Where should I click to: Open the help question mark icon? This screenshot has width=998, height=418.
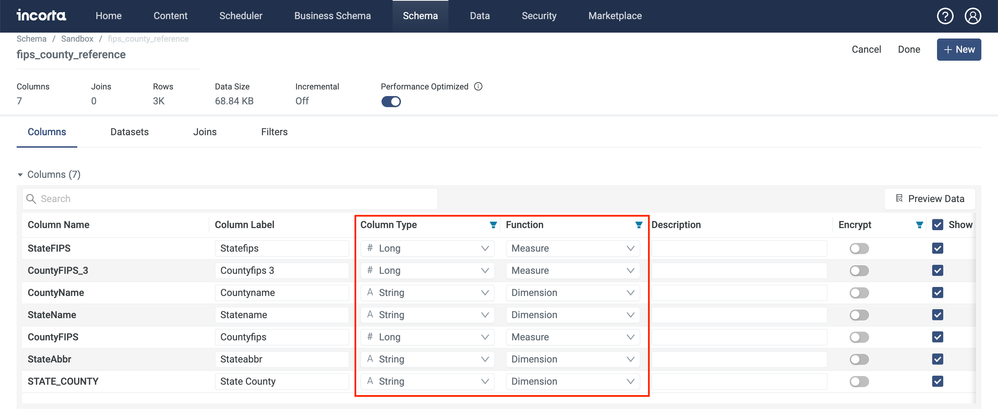point(945,16)
